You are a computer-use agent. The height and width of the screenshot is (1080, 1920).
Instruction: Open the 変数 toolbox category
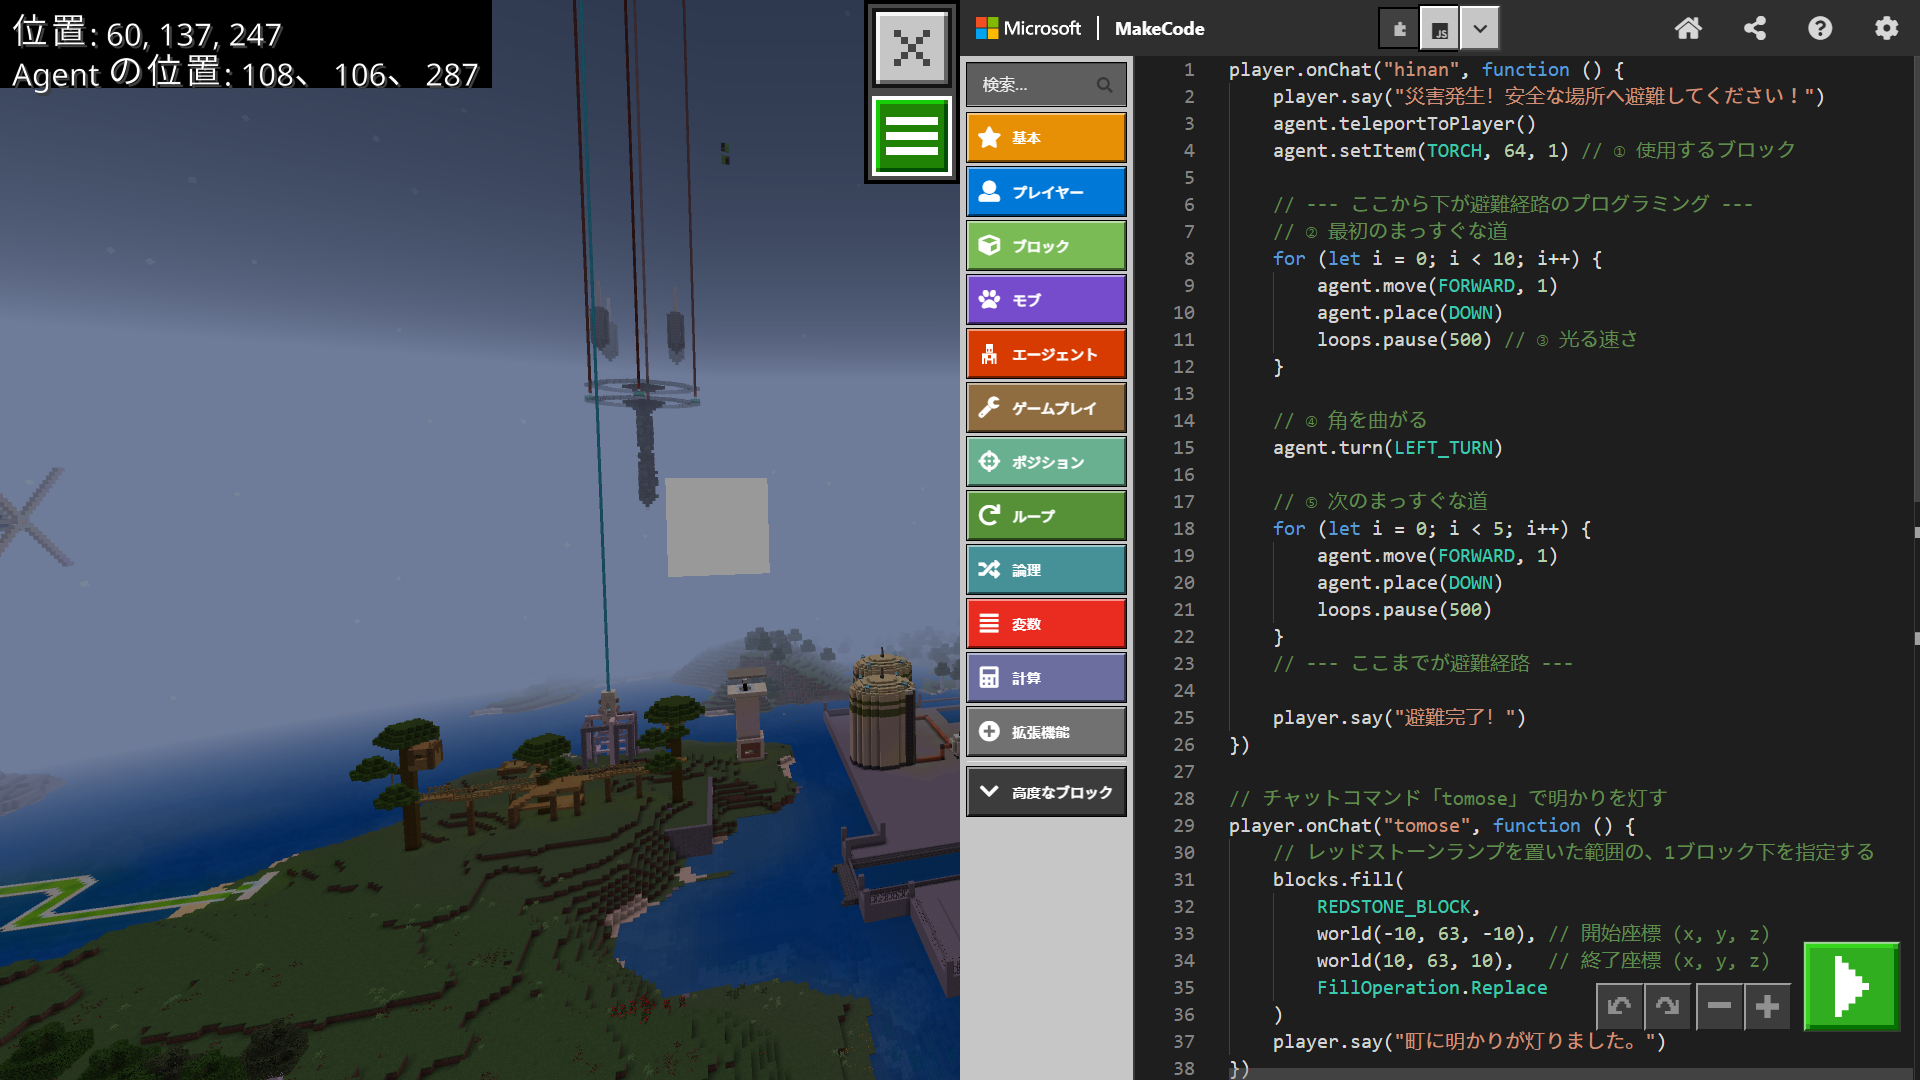tap(1046, 624)
